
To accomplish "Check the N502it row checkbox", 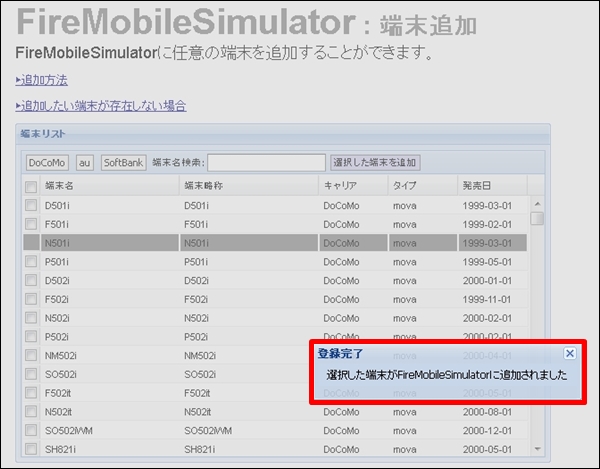I will click(x=31, y=411).
